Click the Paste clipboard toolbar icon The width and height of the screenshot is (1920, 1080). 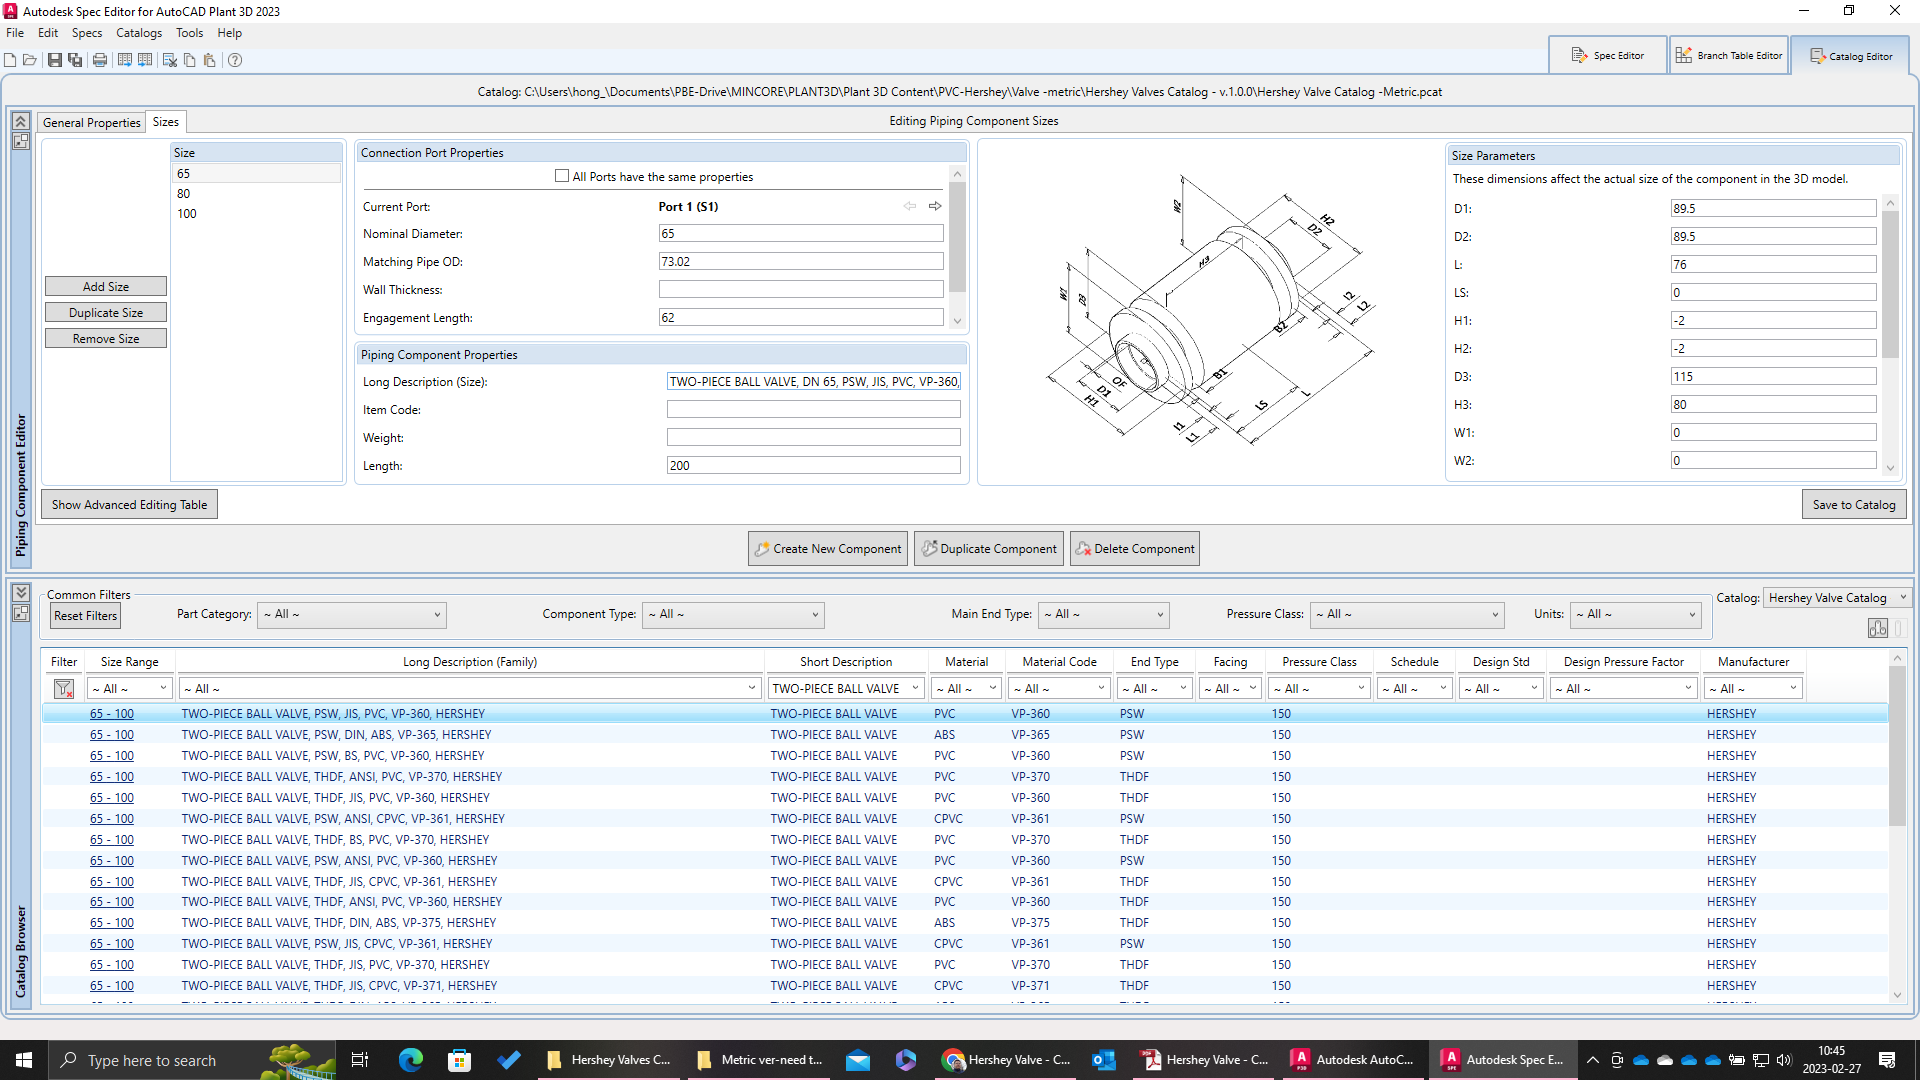[209, 60]
